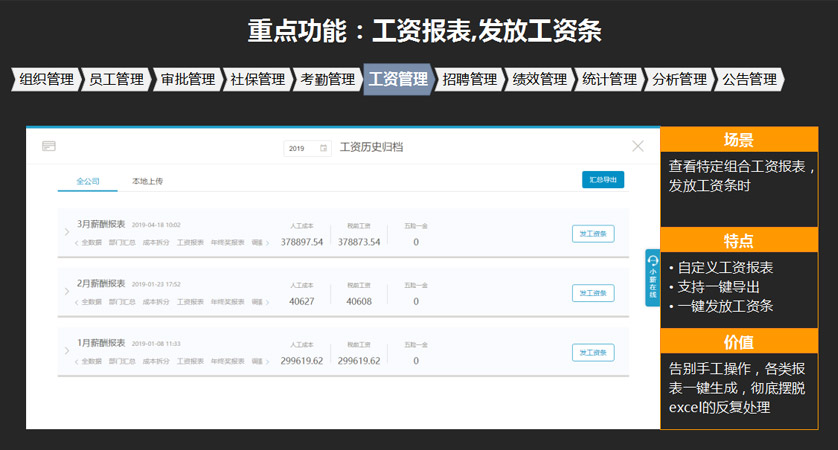Expand the 2月薪酬报表 row
This screenshot has width=838, height=450.
[67, 292]
